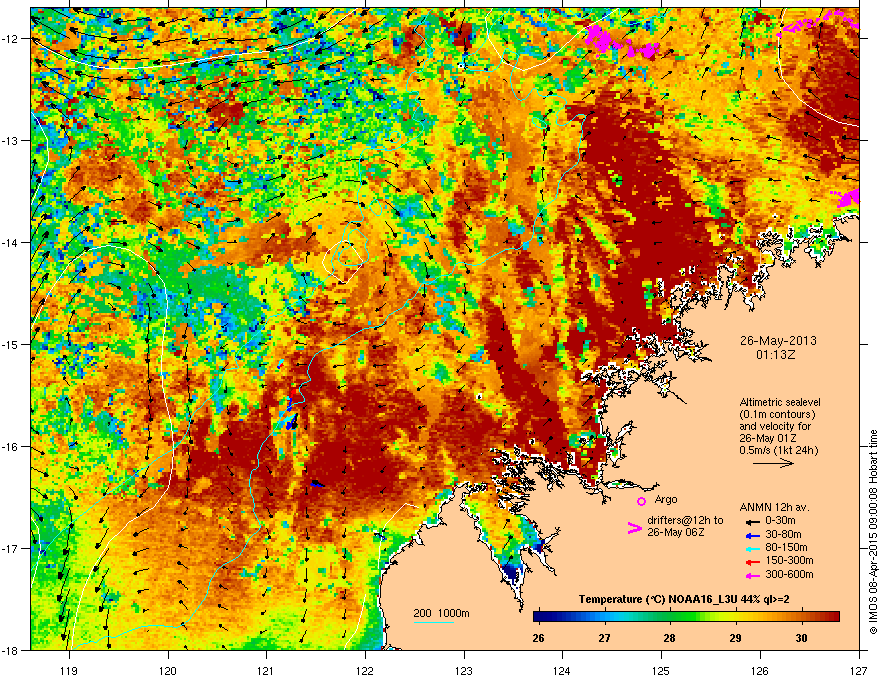
Task: Click the latitude axis label '-18'
Action: 10,650
